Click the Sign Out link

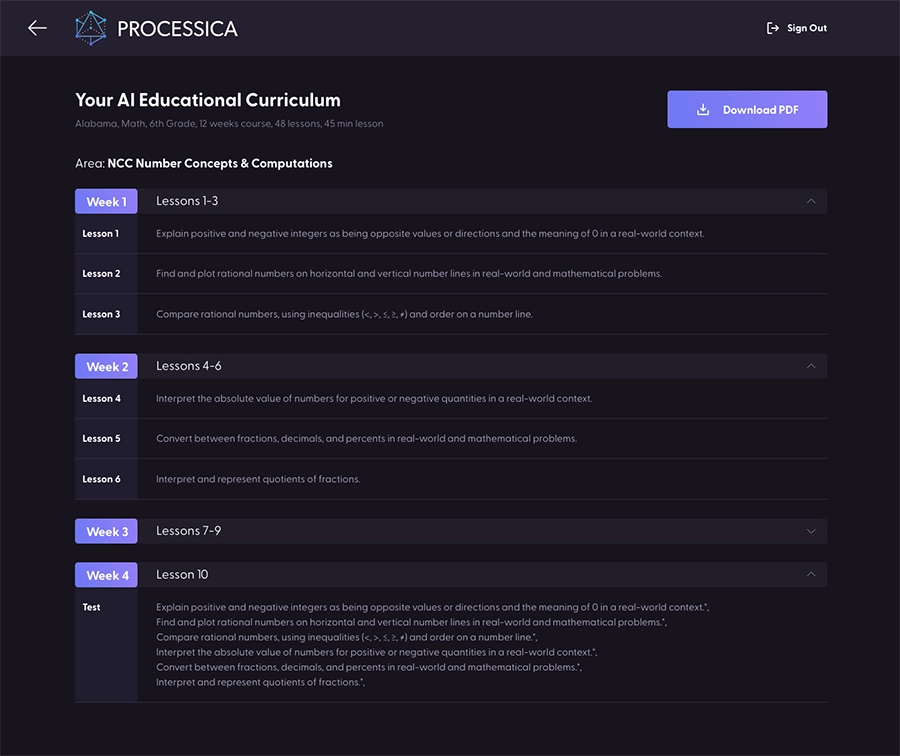[806, 28]
